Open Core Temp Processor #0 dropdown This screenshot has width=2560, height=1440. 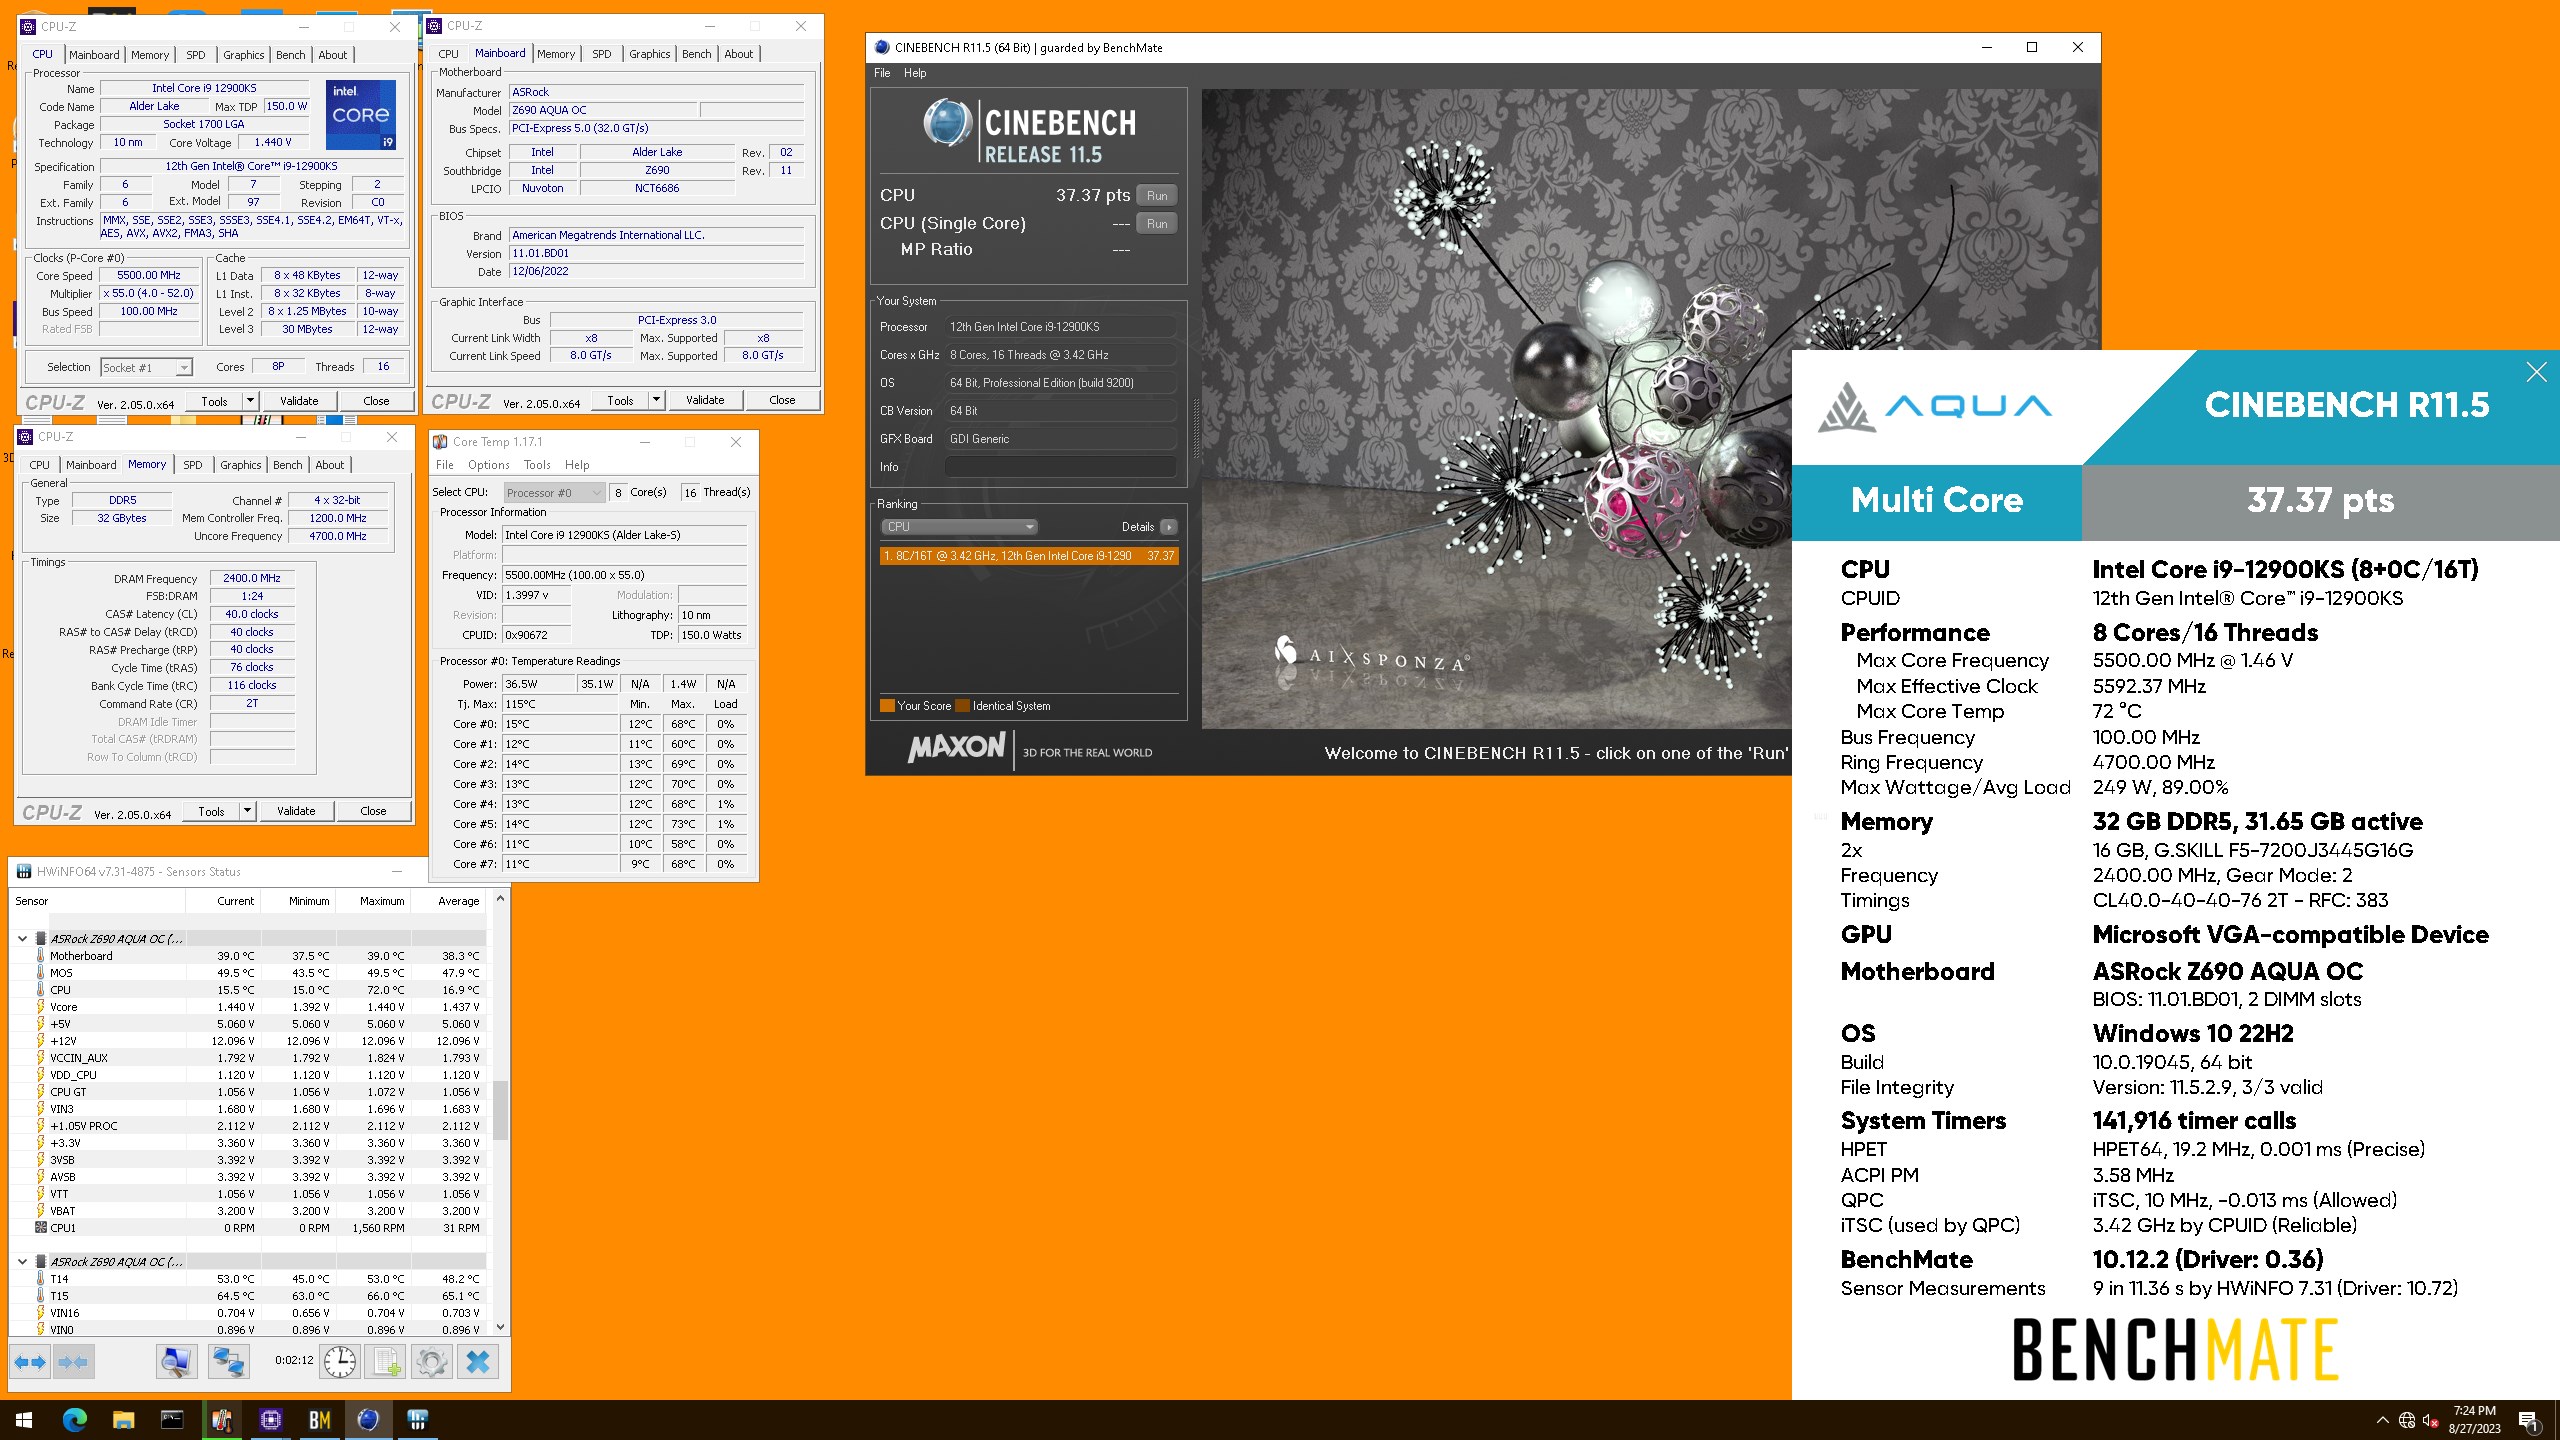(x=554, y=493)
